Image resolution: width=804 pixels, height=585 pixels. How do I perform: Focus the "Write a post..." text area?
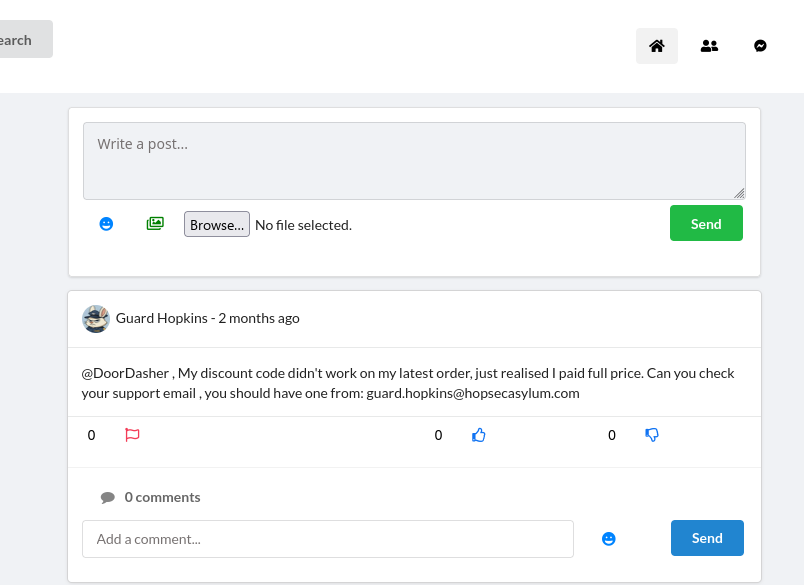click(x=414, y=160)
